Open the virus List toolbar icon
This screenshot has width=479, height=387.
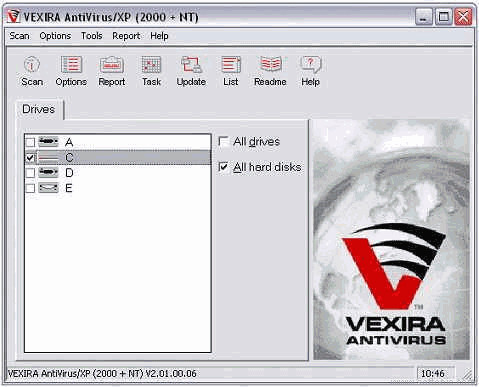click(231, 65)
